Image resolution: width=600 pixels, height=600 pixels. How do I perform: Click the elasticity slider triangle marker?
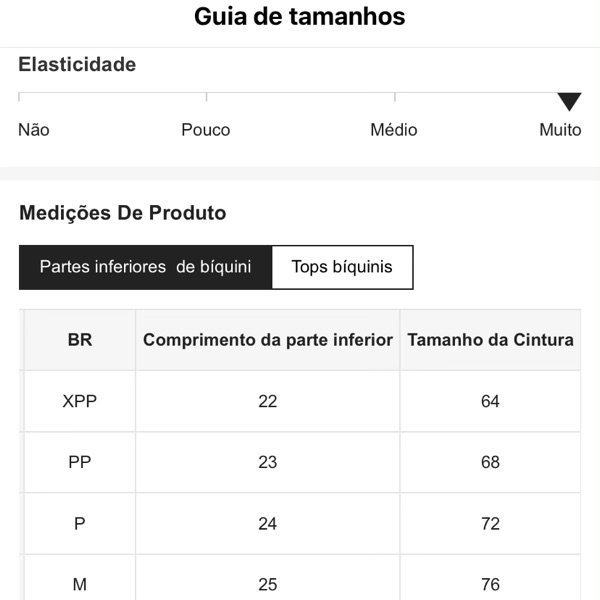click(x=569, y=101)
